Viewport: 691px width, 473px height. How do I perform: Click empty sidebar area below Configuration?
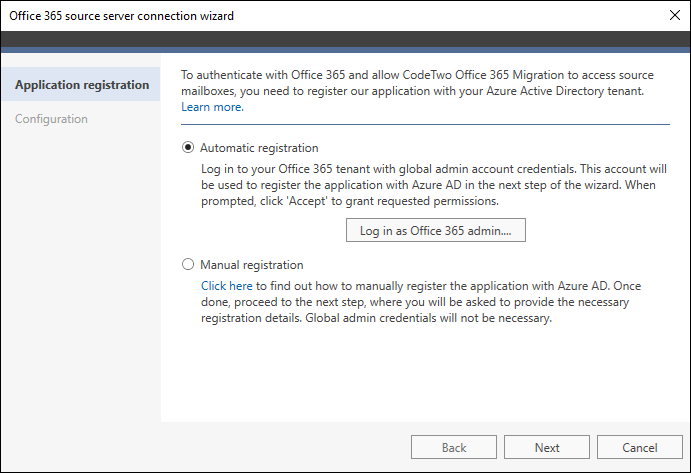81,273
